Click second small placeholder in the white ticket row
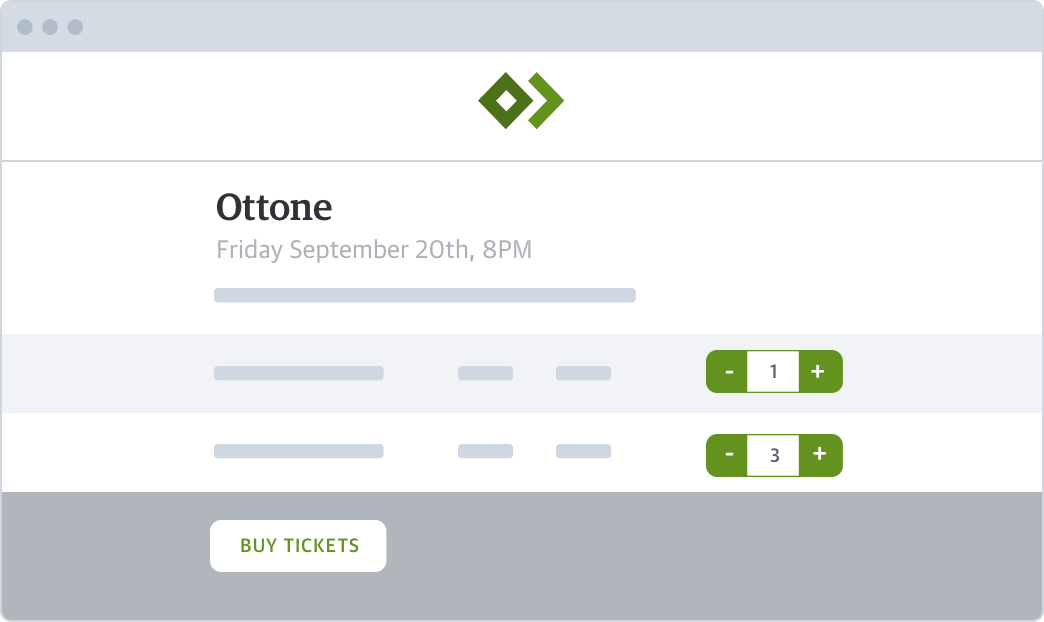 tap(583, 451)
